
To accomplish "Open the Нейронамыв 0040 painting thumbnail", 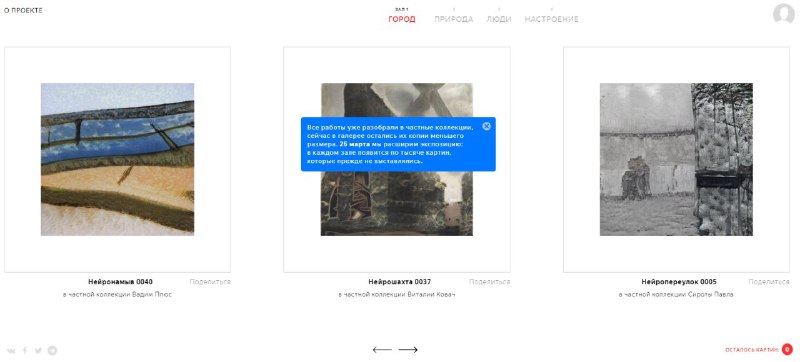I will click(x=117, y=159).
